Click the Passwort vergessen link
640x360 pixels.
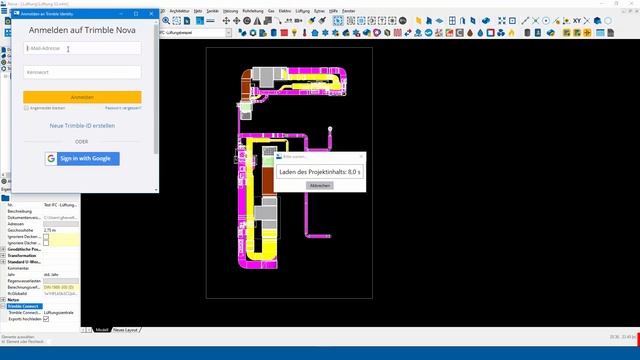point(123,108)
